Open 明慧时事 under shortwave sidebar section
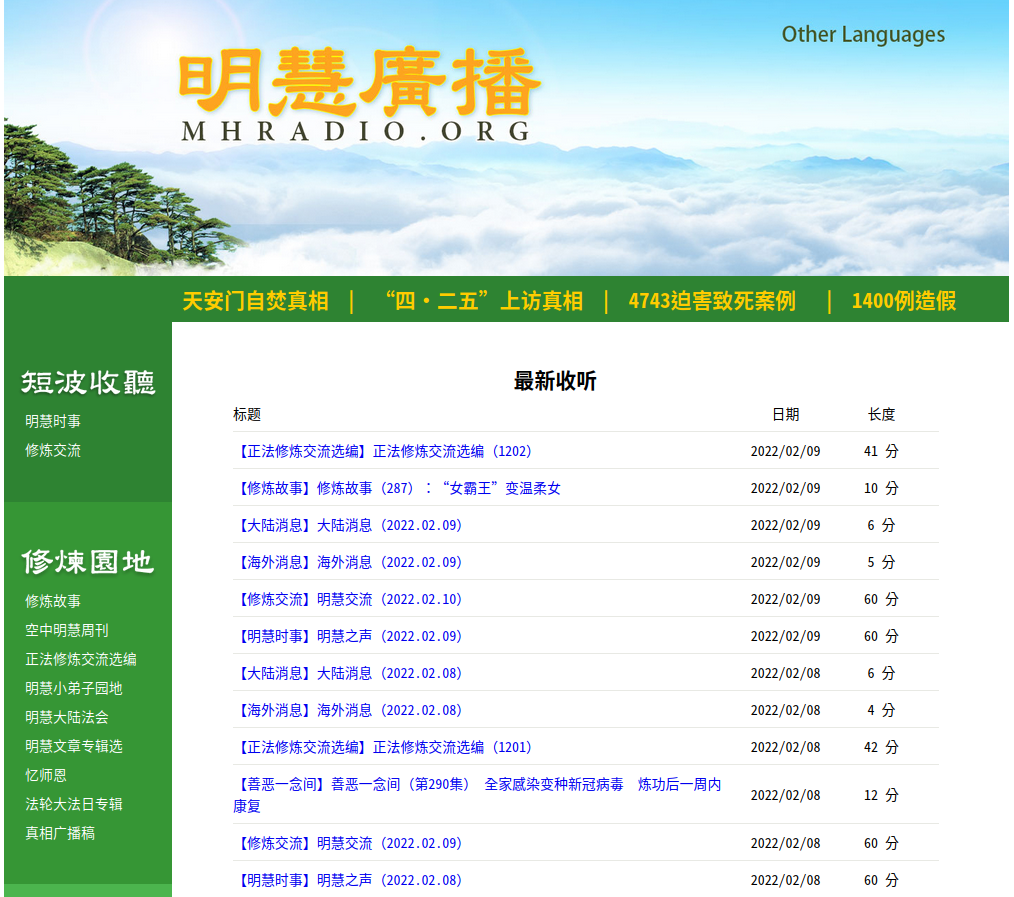The image size is (1014, 897). click(53, 422)
